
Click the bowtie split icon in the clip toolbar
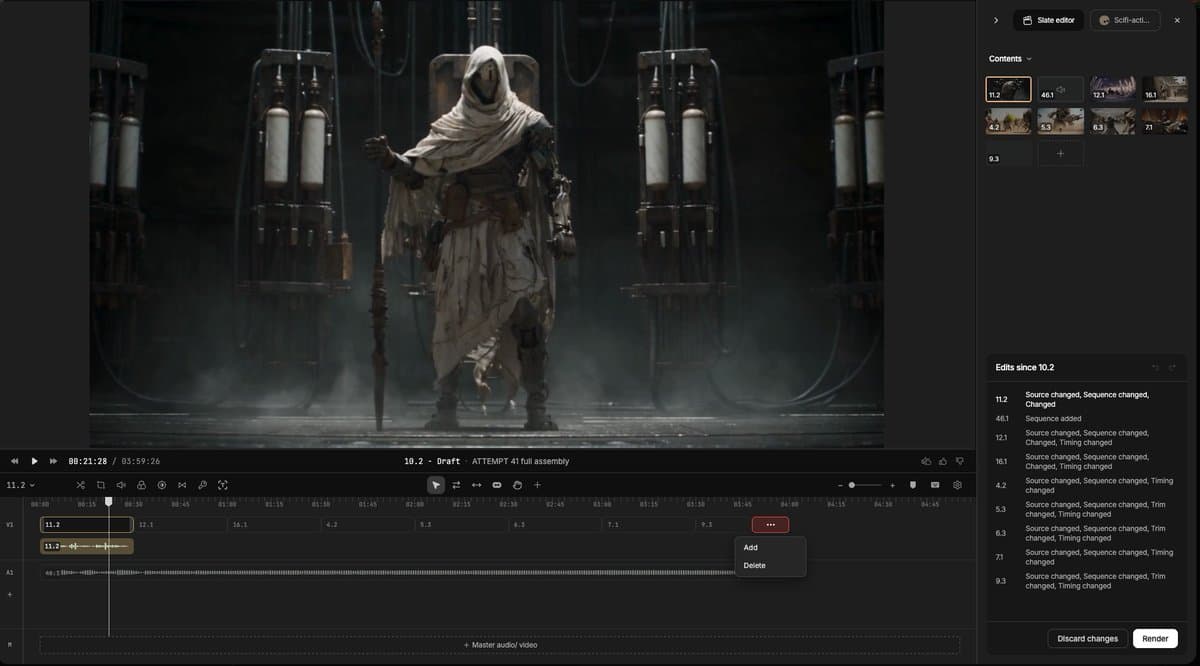(x=181, y=485)
